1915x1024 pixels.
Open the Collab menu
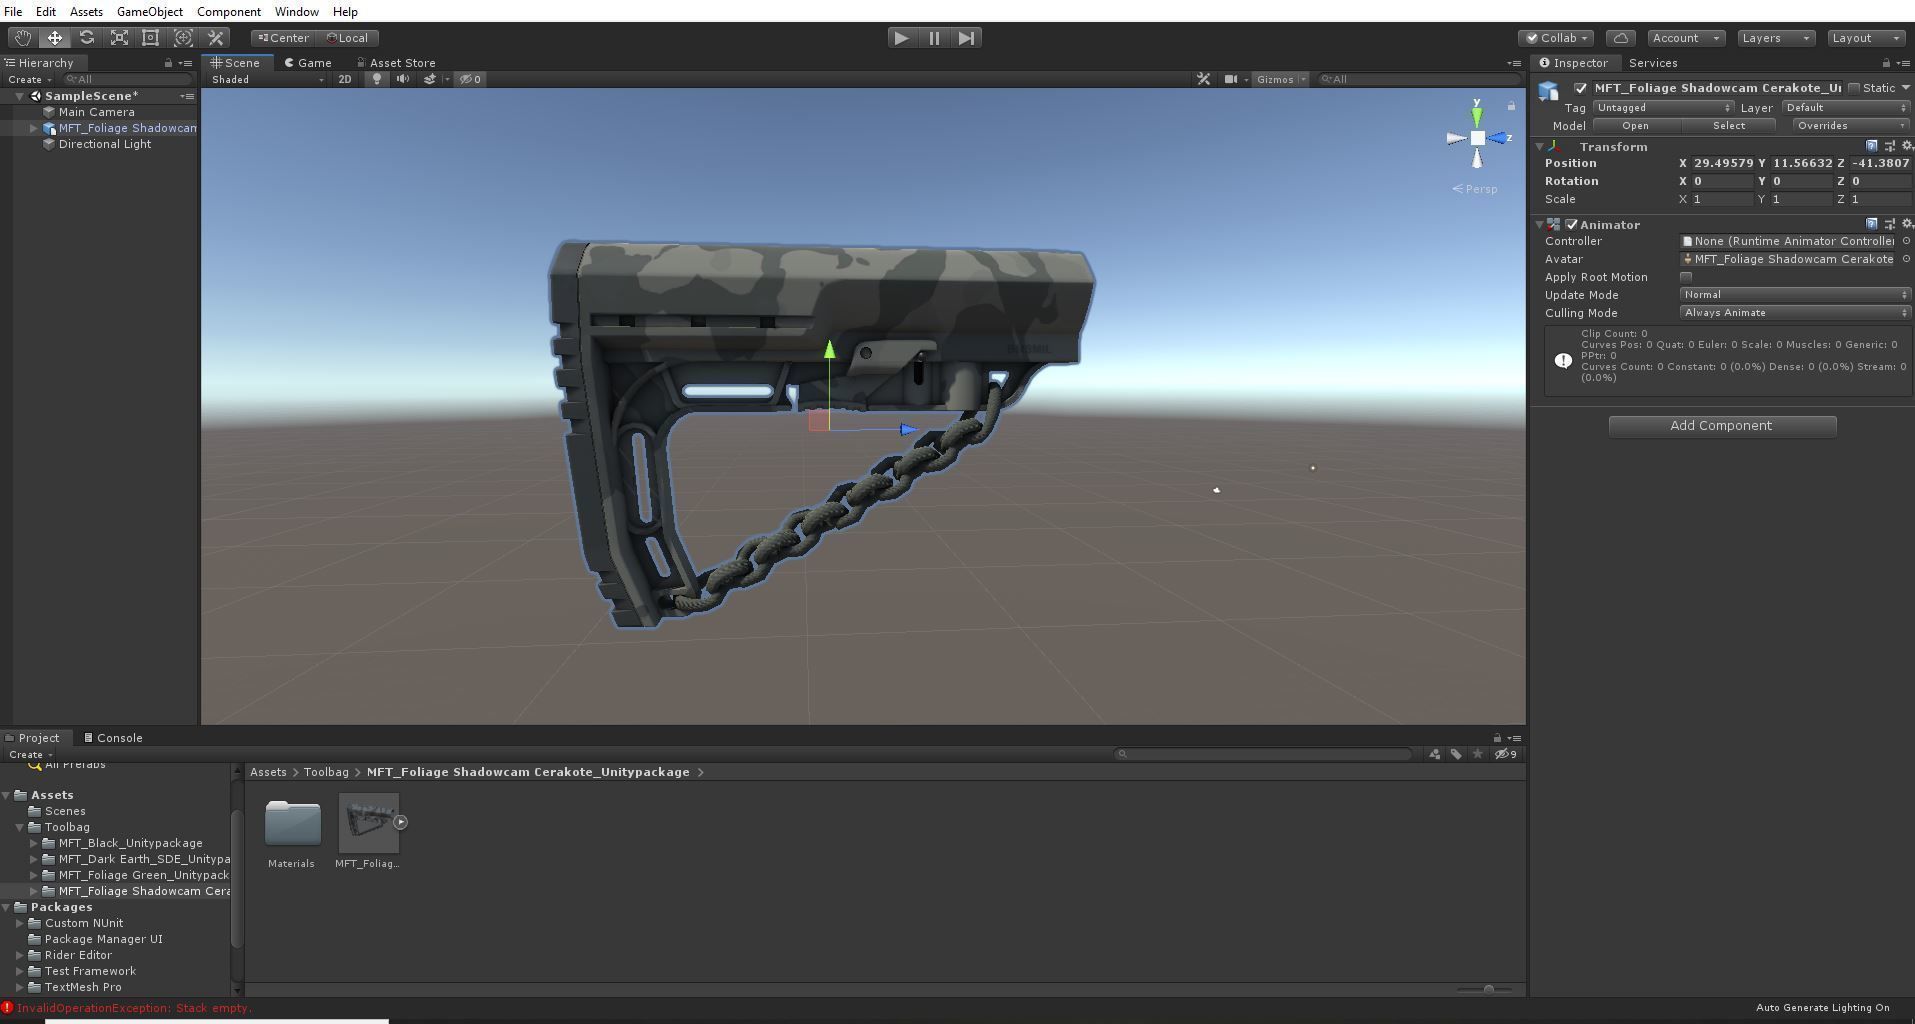(1558, 38)
